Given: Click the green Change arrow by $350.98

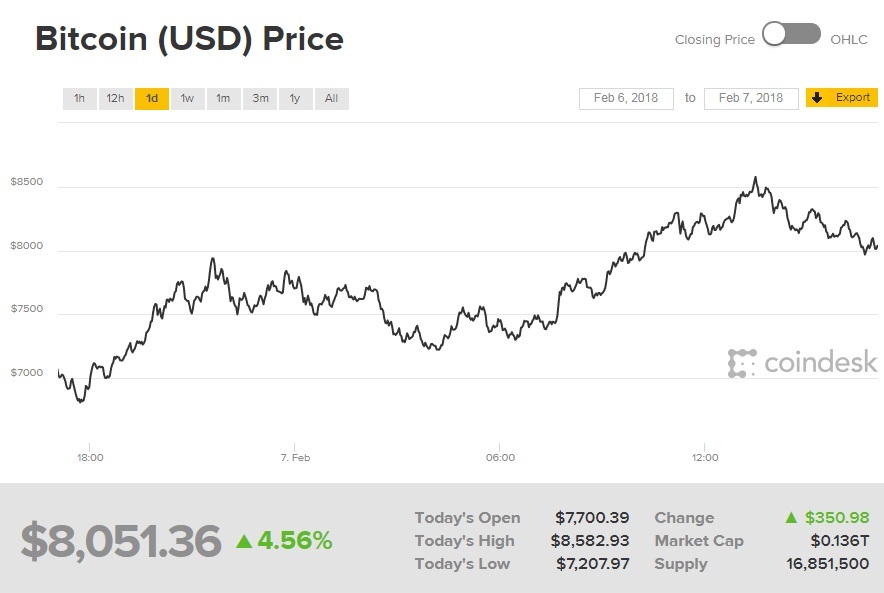Looking at the screenshot, I should [792, 518].
